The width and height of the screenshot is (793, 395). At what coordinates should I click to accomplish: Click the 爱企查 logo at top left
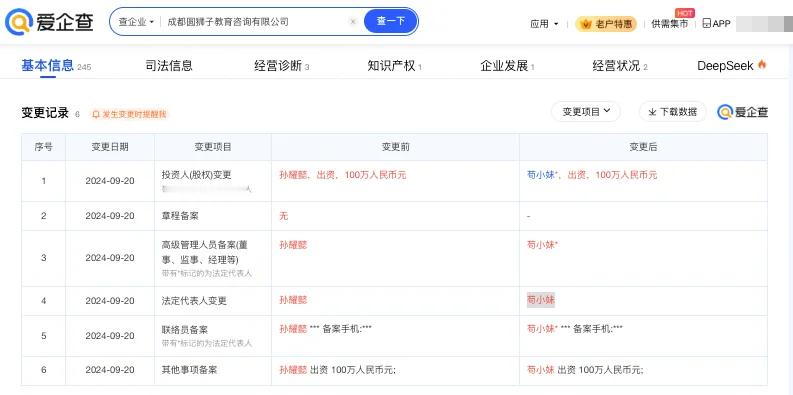pyautogui.click(x=49, y=22)
